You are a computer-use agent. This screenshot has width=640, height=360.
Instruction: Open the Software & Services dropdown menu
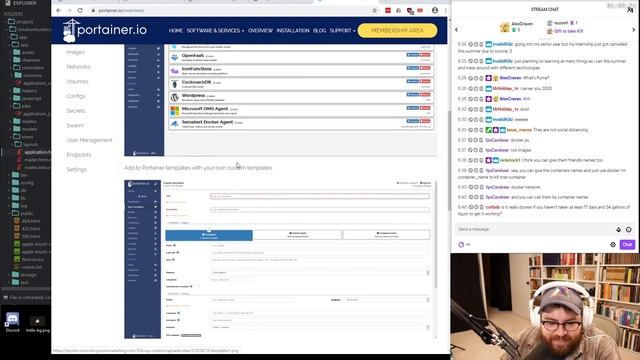pyautogui.click(x=215, y=31)
